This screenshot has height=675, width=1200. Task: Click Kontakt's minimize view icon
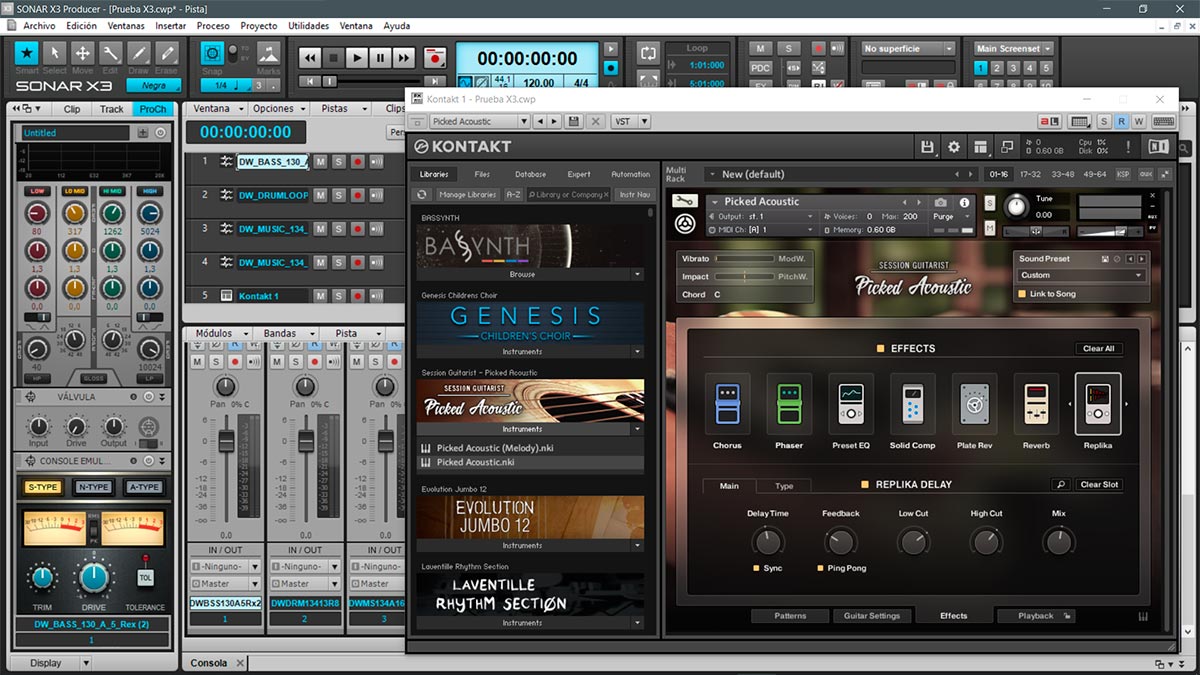click(1008, 147)
